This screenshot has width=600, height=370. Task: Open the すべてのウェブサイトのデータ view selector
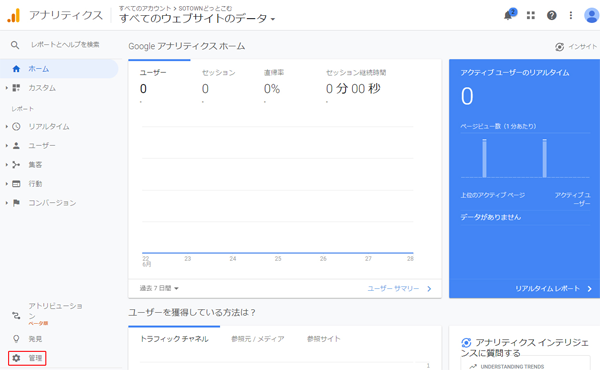pos(197,18)
